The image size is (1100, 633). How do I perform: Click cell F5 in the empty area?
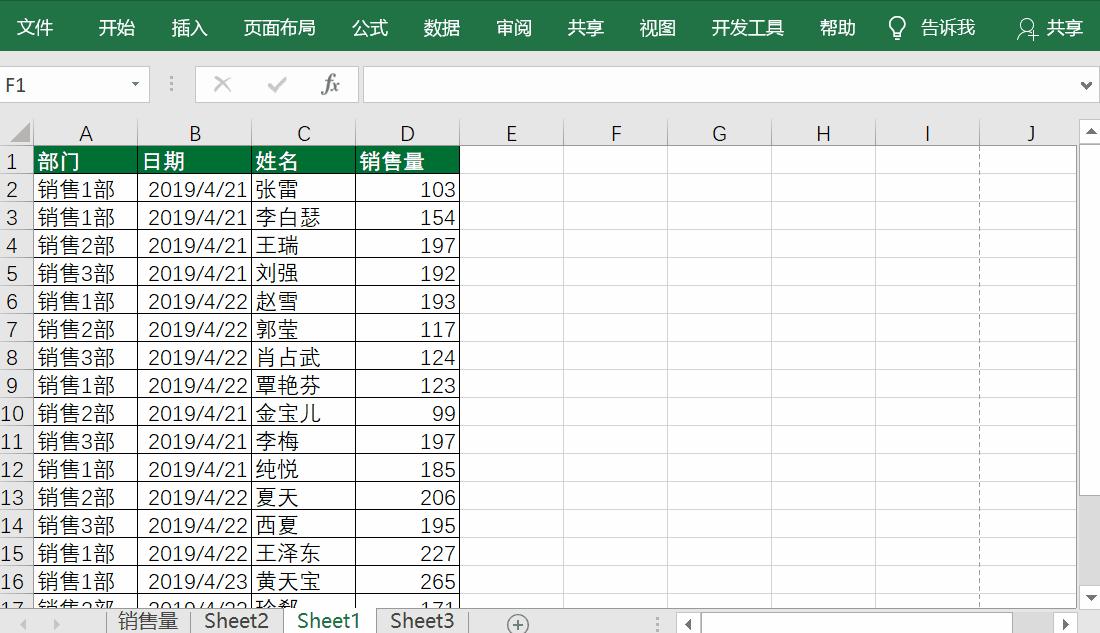(x=615, y=273)
